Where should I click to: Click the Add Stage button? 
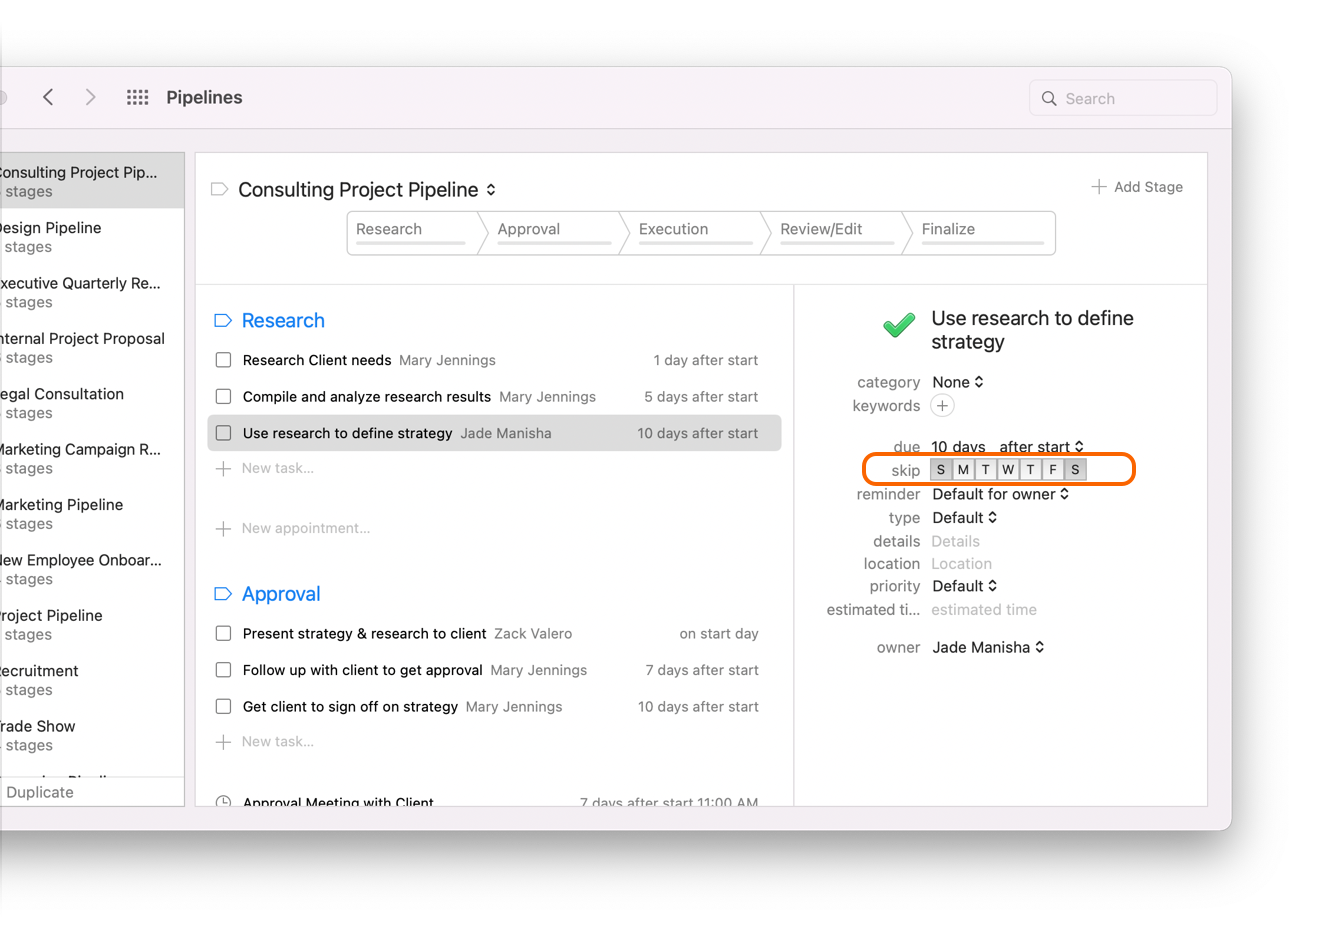pos(1137,187)
